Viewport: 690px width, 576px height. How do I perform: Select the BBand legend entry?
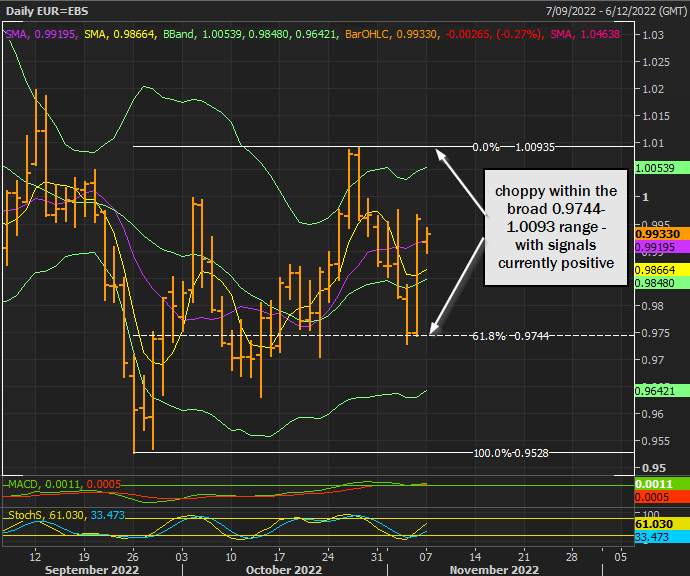point(250,34)
